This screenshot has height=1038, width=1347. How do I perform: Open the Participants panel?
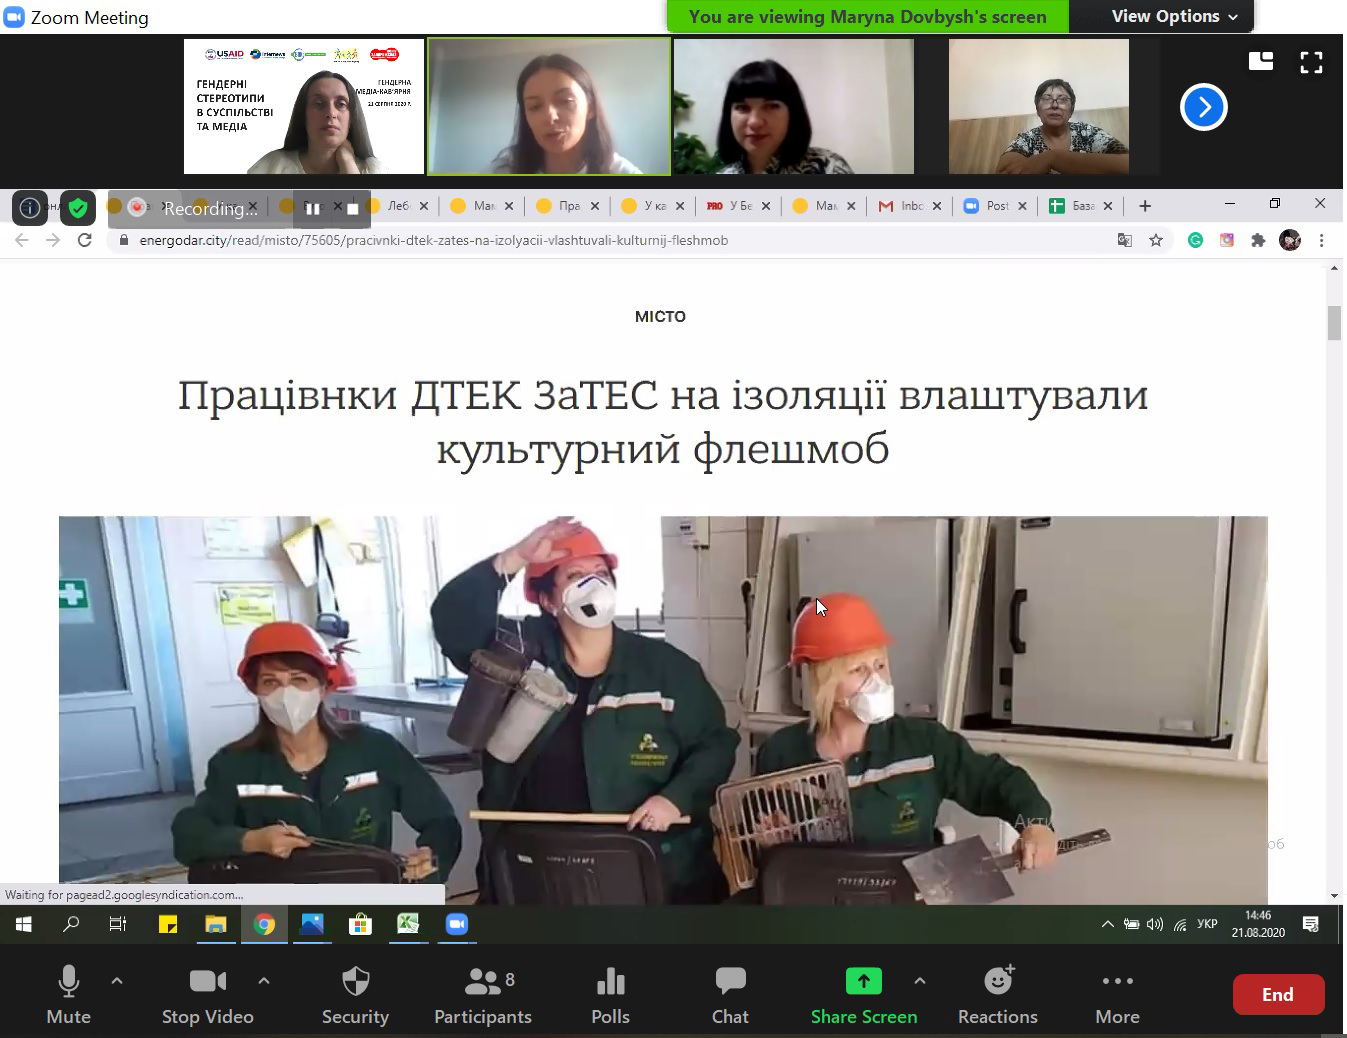click(483, 996)
